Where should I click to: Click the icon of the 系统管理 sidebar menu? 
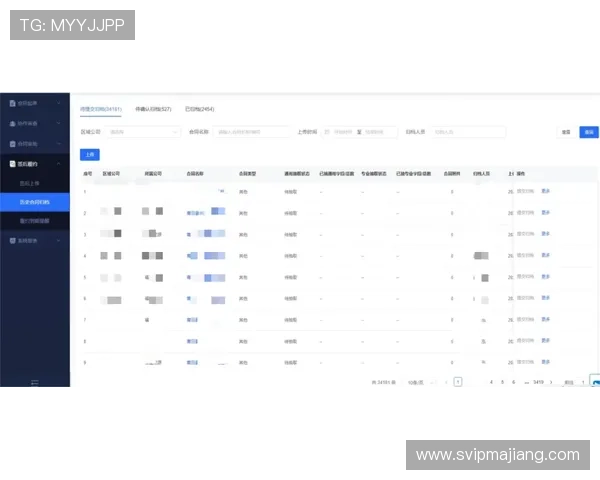13,240
